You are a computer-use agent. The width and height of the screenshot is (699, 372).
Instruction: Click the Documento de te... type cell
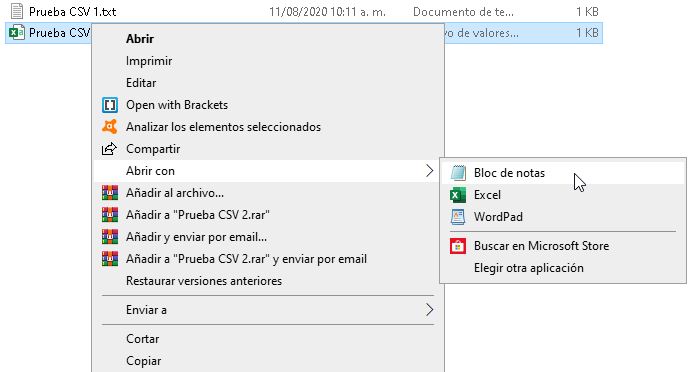463,12
